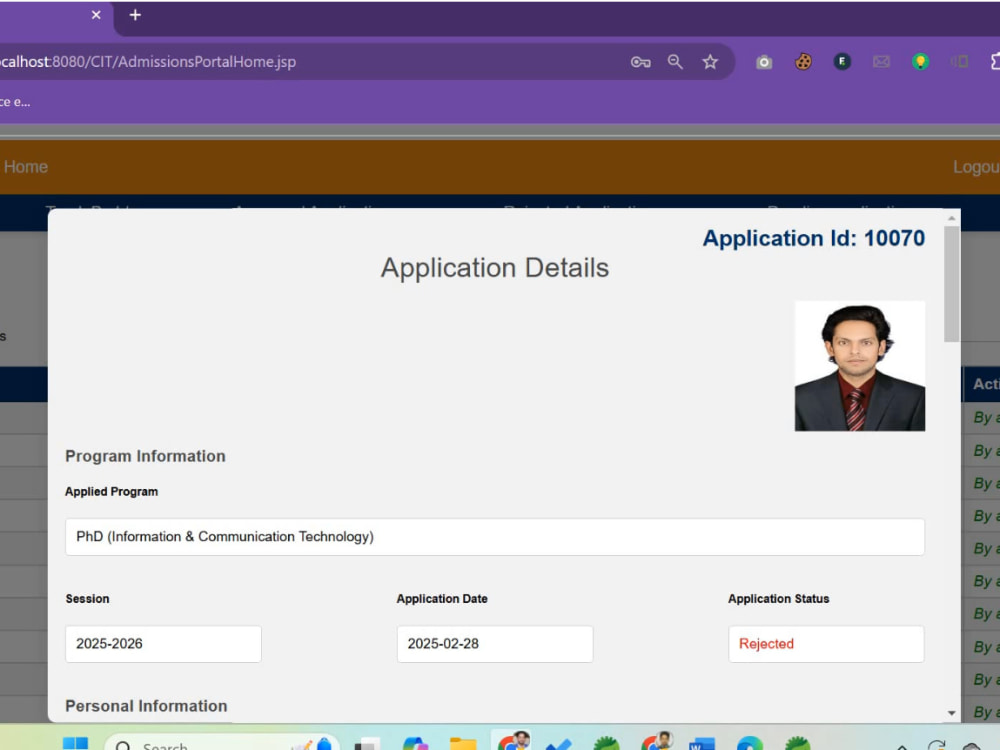The height and width of the screenshot is (750, 1000).
Task: Click the Applied Program field
Action: click(x=495, y=537)
